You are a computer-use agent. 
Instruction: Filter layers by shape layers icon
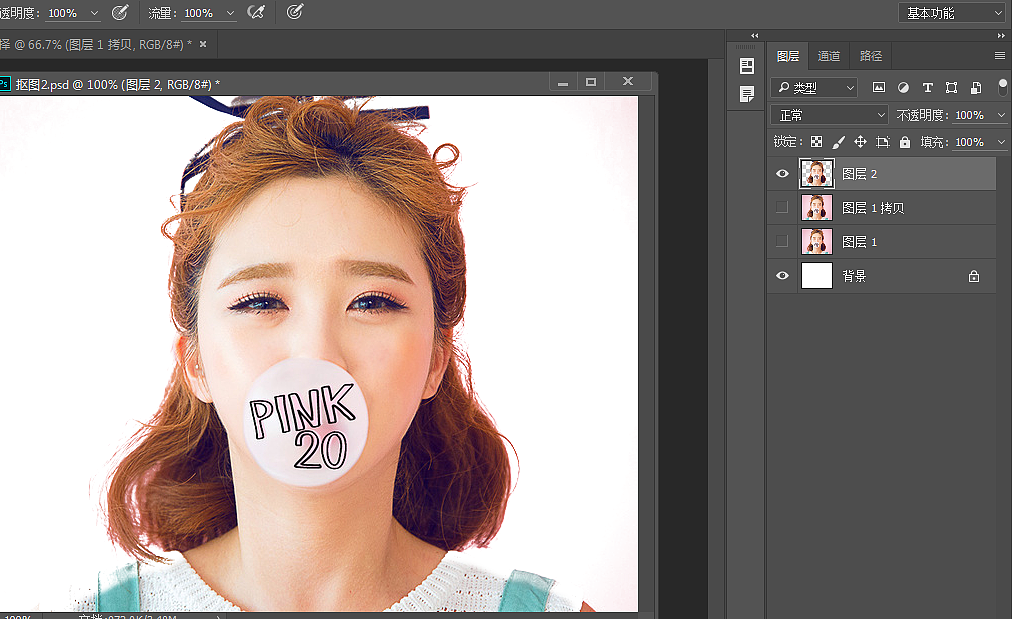[x=951, y=87]
